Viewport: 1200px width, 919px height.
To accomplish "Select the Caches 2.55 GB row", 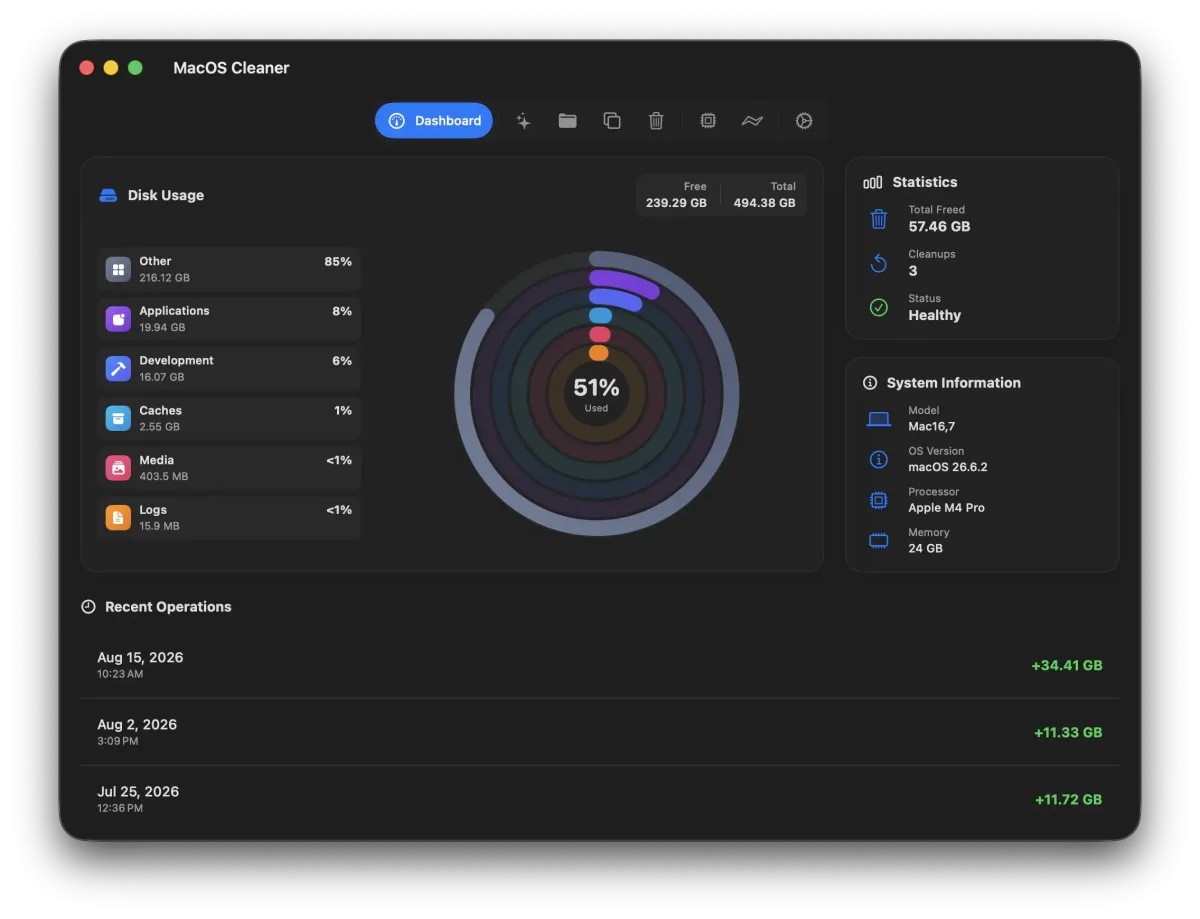I will (230, 419).
